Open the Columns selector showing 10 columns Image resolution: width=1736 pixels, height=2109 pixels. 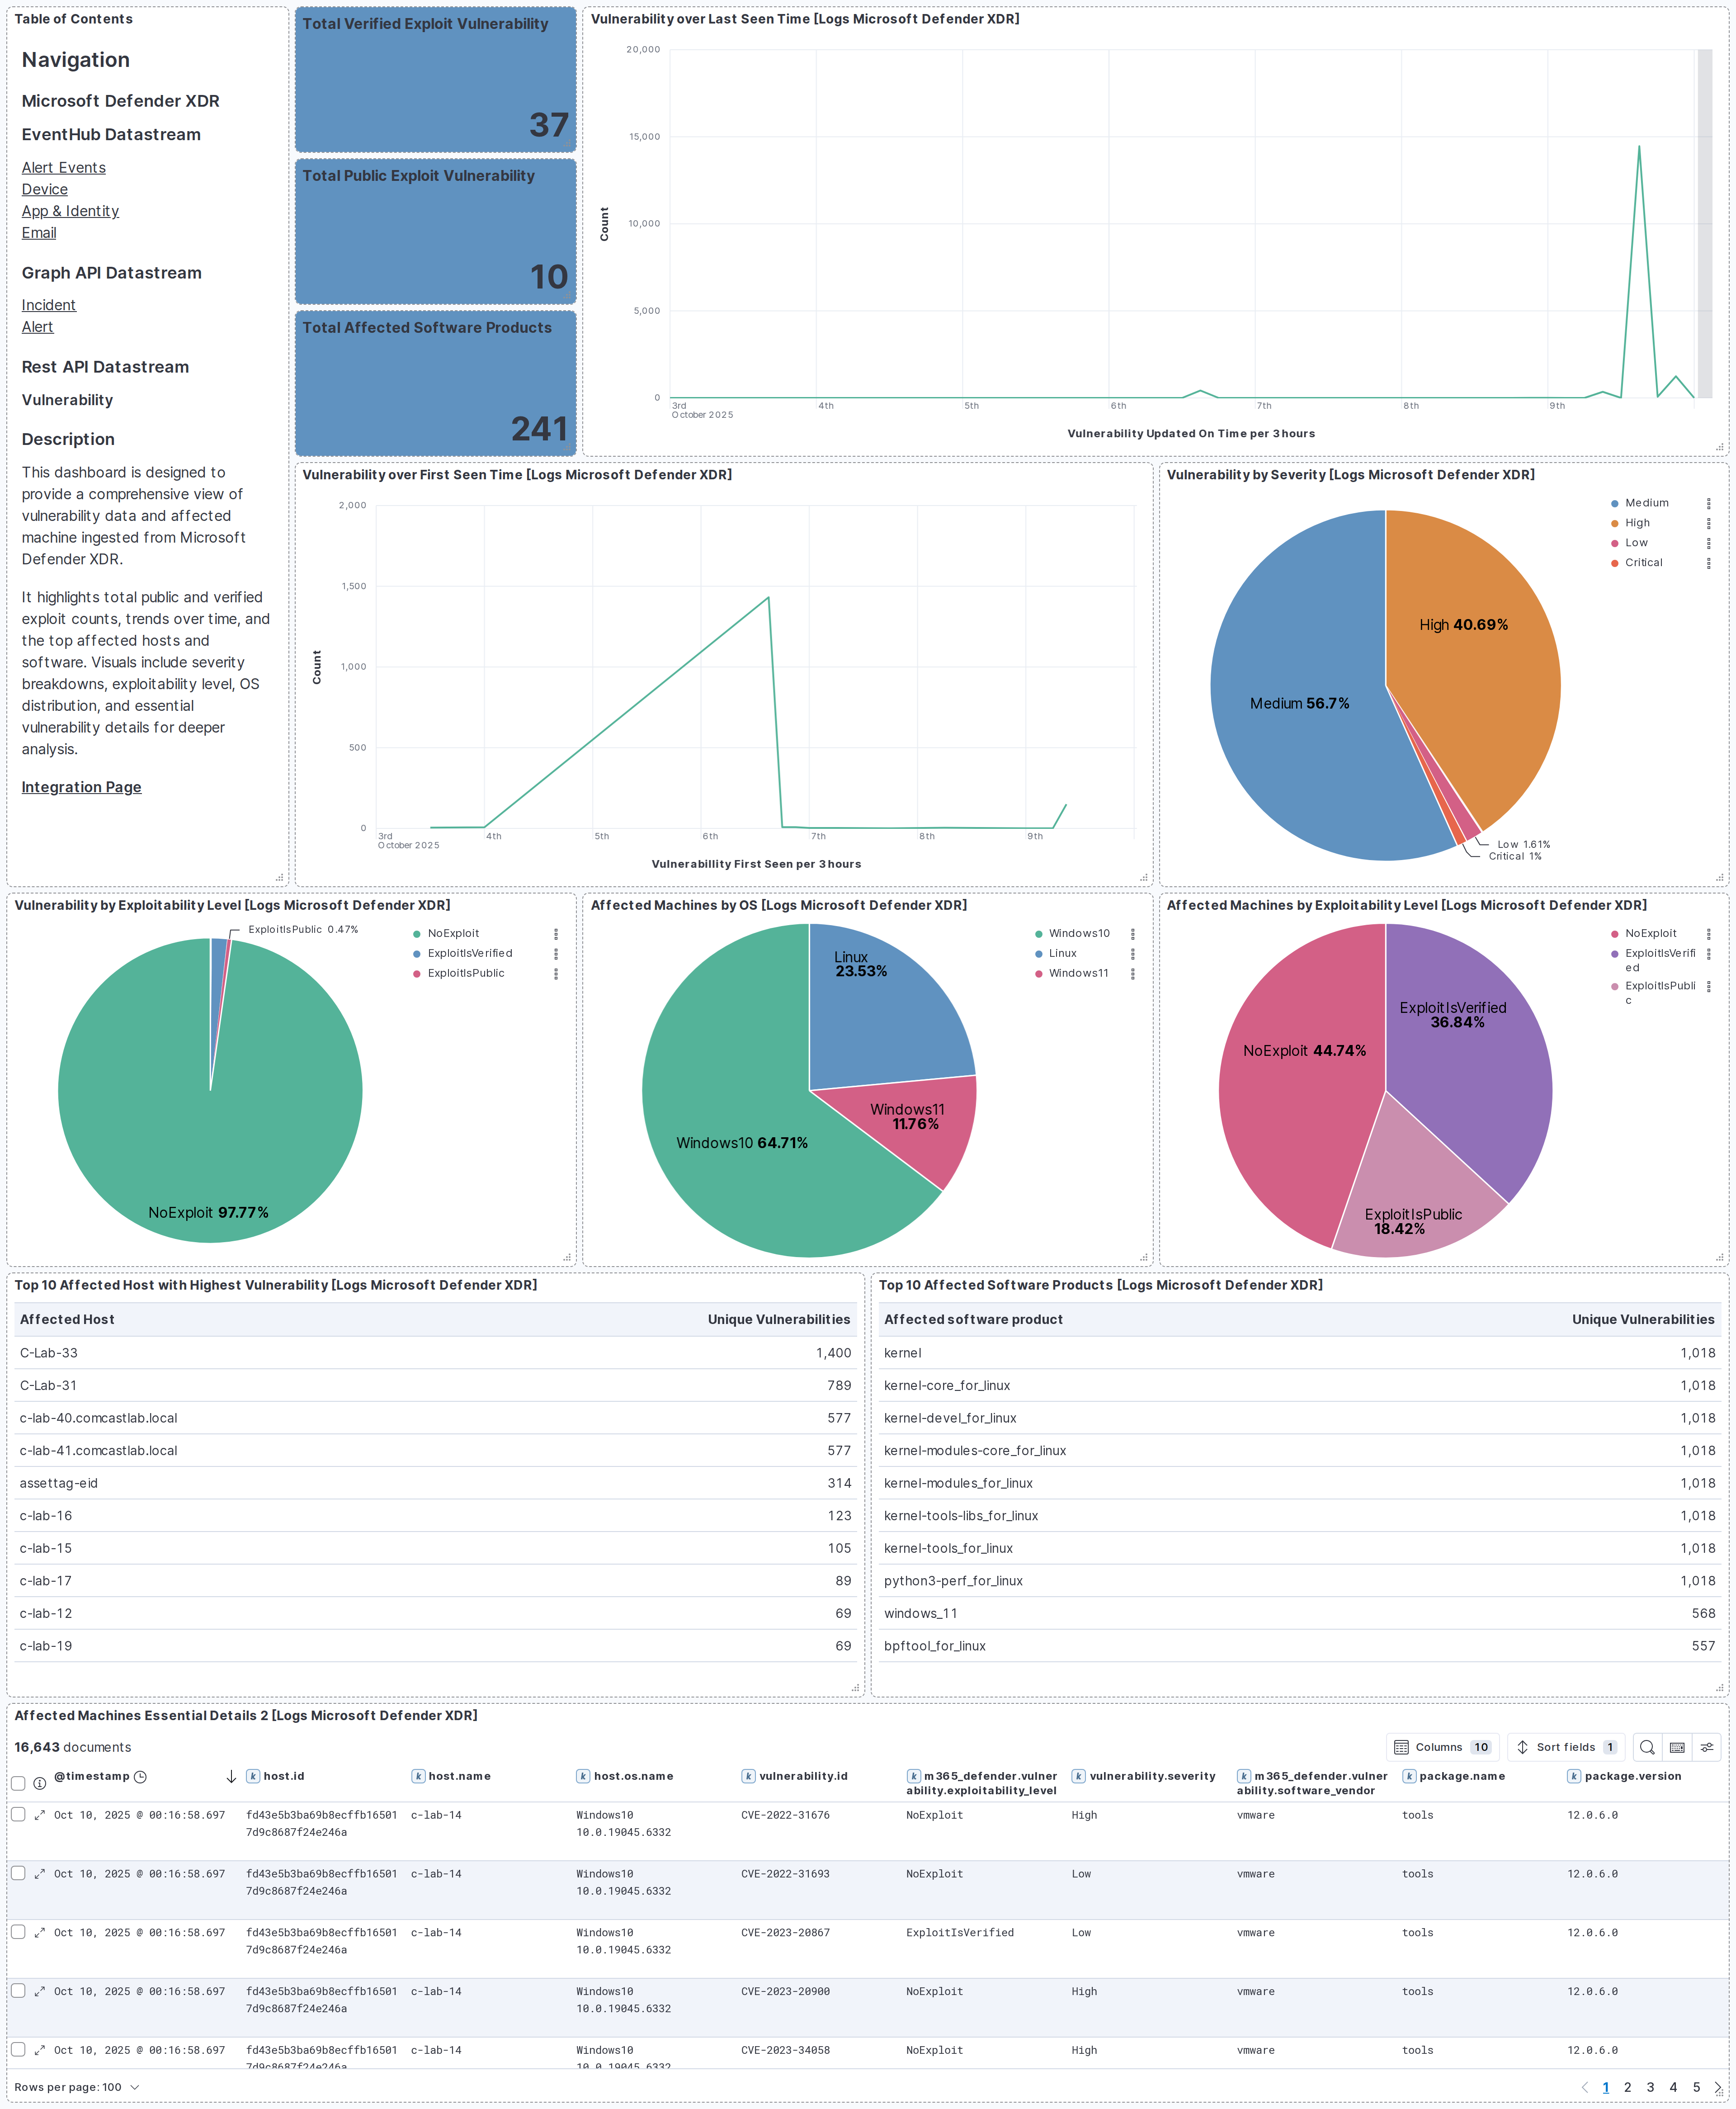pyautogui.click(x=1443, y=1747)
